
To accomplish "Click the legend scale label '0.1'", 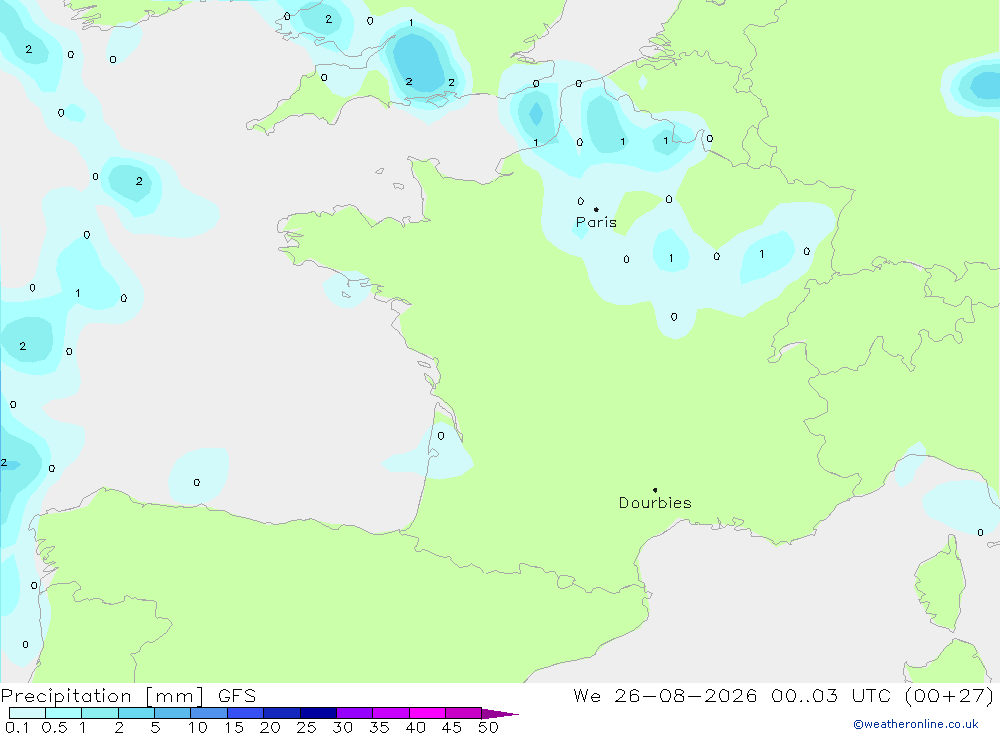I will [x=17, y=727].
